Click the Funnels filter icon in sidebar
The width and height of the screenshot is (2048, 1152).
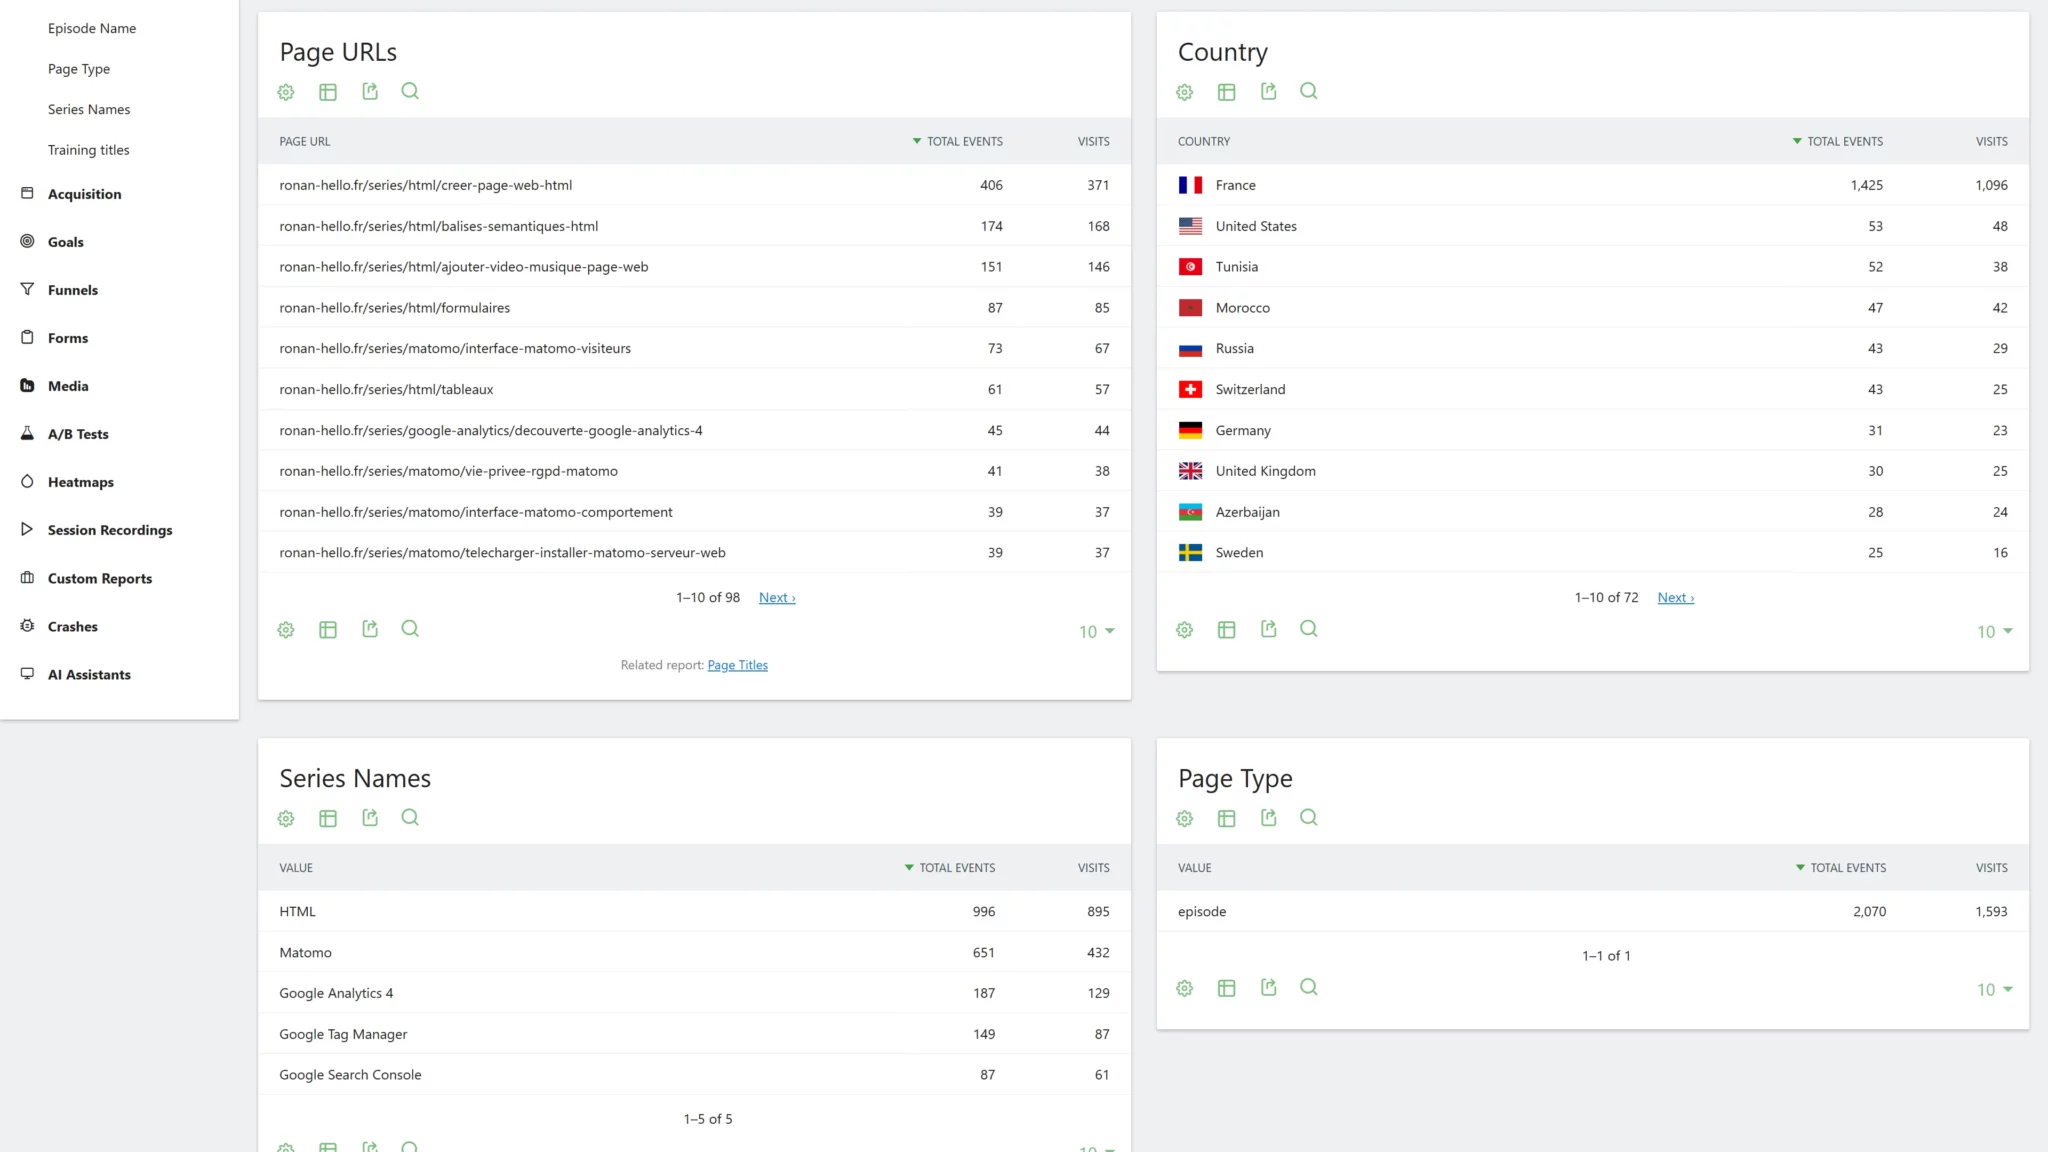(27, 290)
